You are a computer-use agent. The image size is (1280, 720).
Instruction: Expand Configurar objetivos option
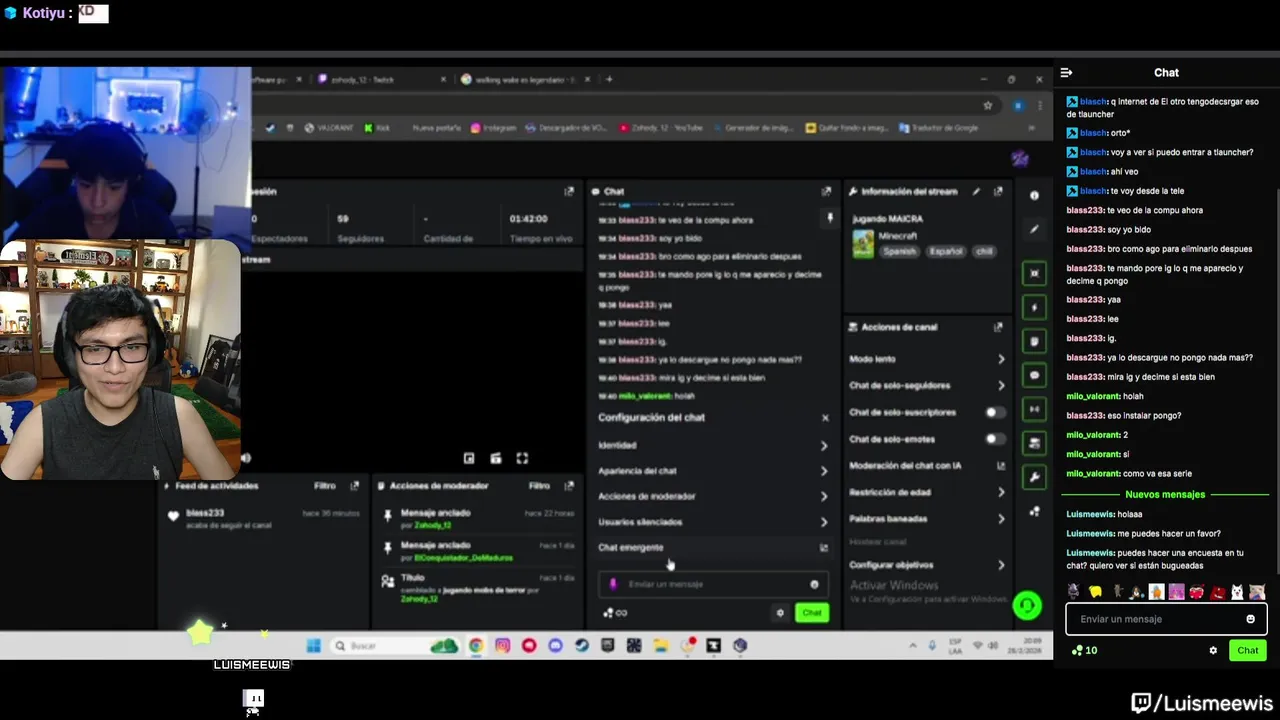pos(927,565)
